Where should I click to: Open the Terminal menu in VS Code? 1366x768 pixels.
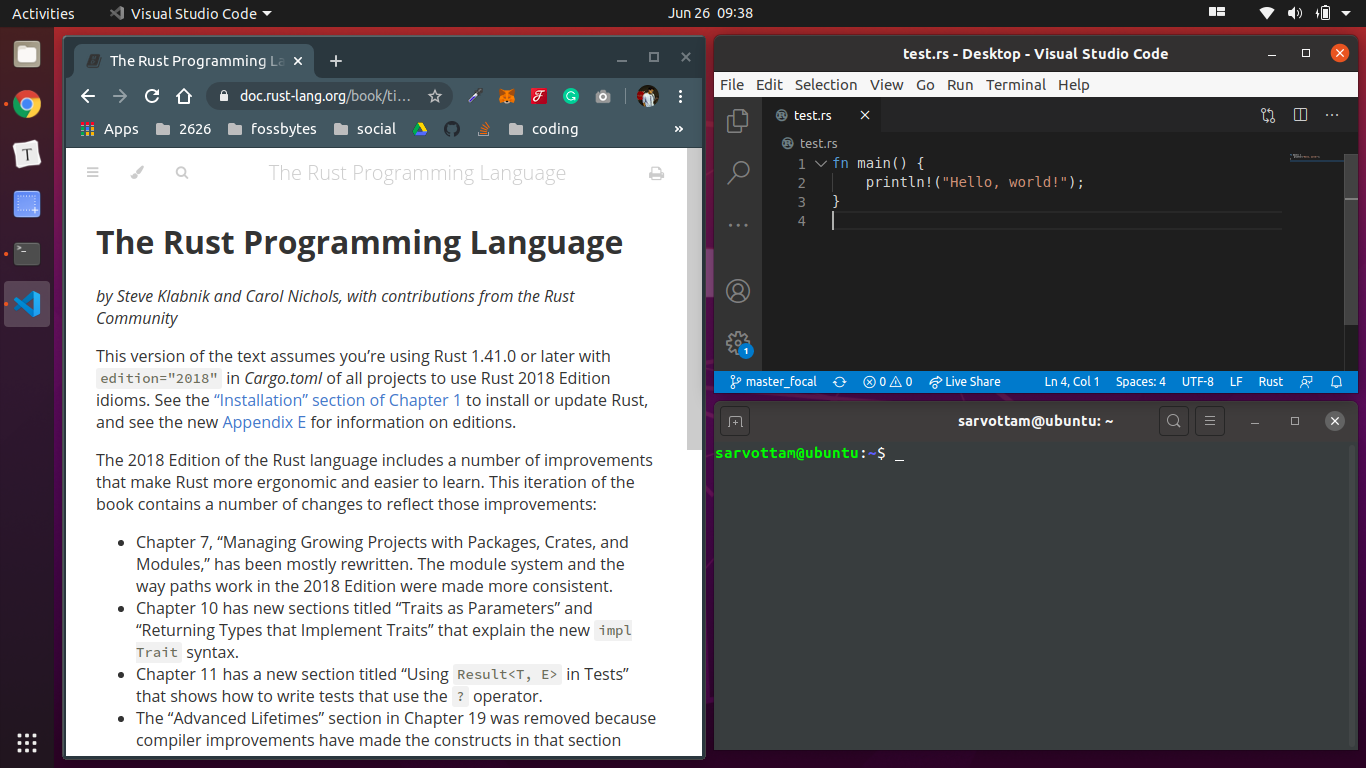pyautogui.click(x=1016, y=85)
